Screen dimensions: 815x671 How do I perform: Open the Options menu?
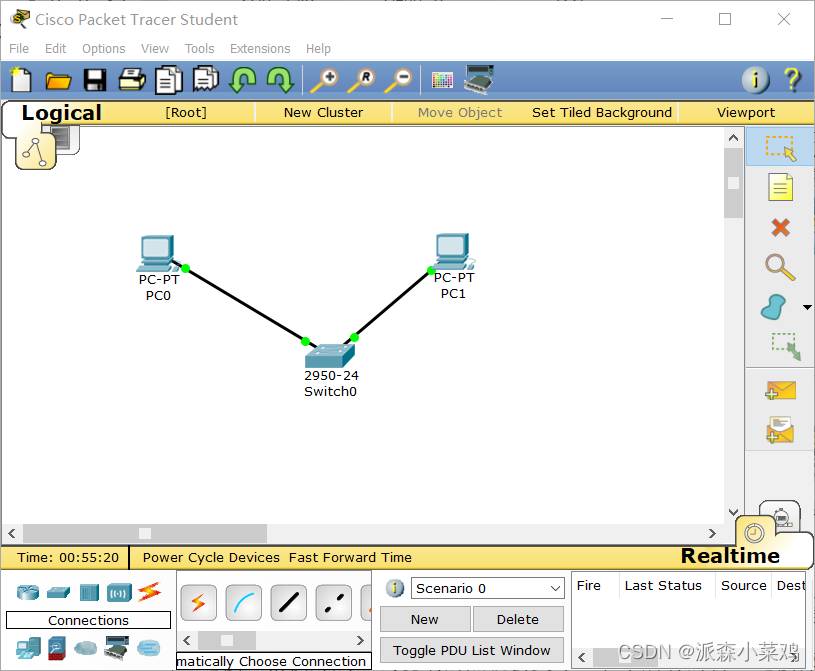tap(103, 48)
